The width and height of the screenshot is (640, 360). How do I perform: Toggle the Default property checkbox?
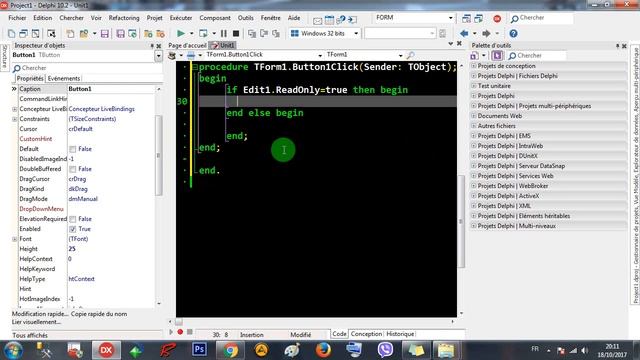(73, 149)
